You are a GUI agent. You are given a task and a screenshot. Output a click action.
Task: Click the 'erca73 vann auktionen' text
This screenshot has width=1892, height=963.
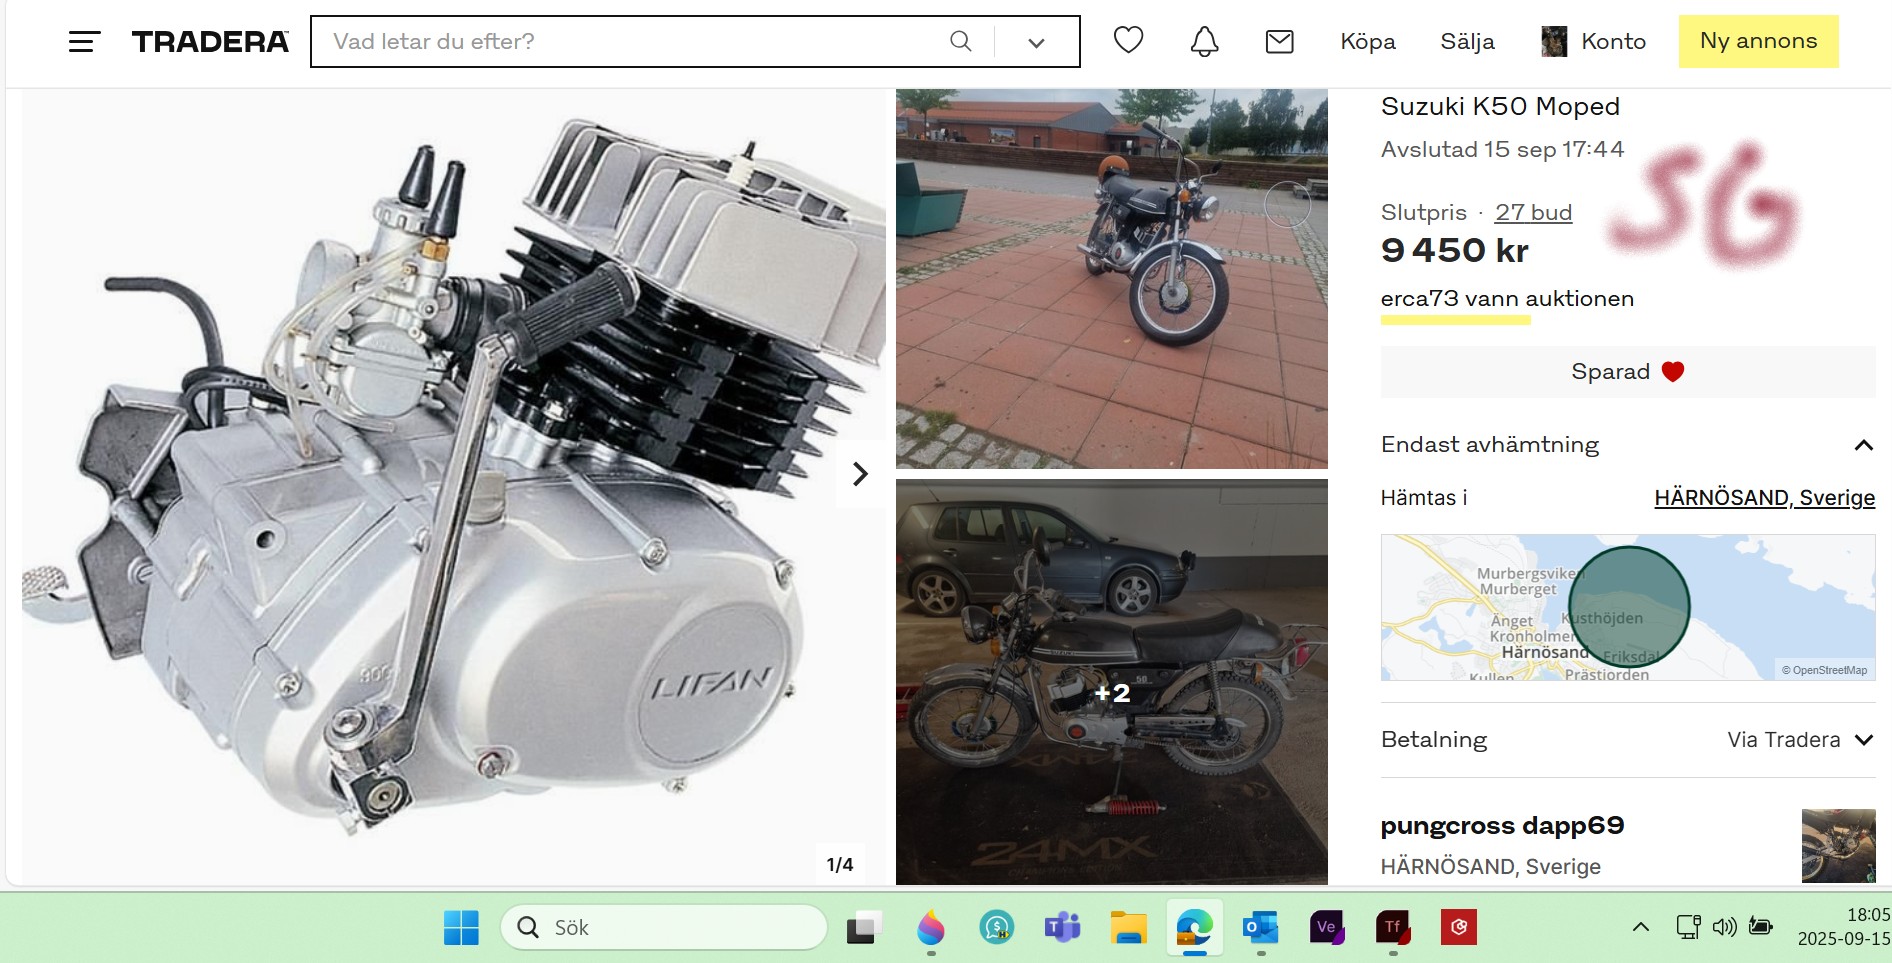click(x=1507, y=299)
